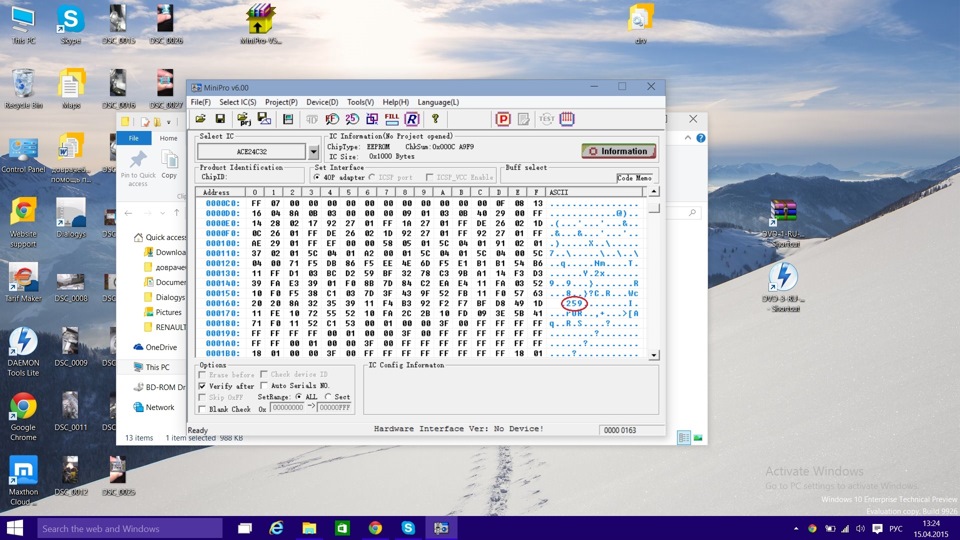Click the File tab in File Explorer
The image size is (960, 540).
coord(133,138)
